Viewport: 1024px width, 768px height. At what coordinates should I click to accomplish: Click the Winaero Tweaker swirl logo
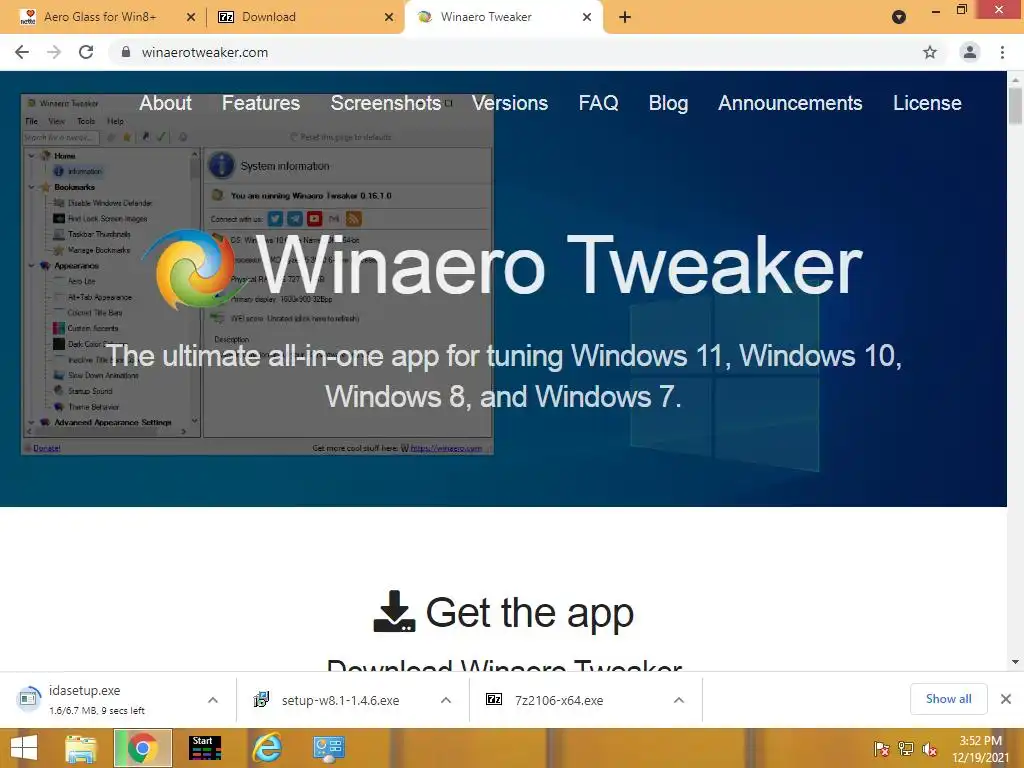[196, 268]
